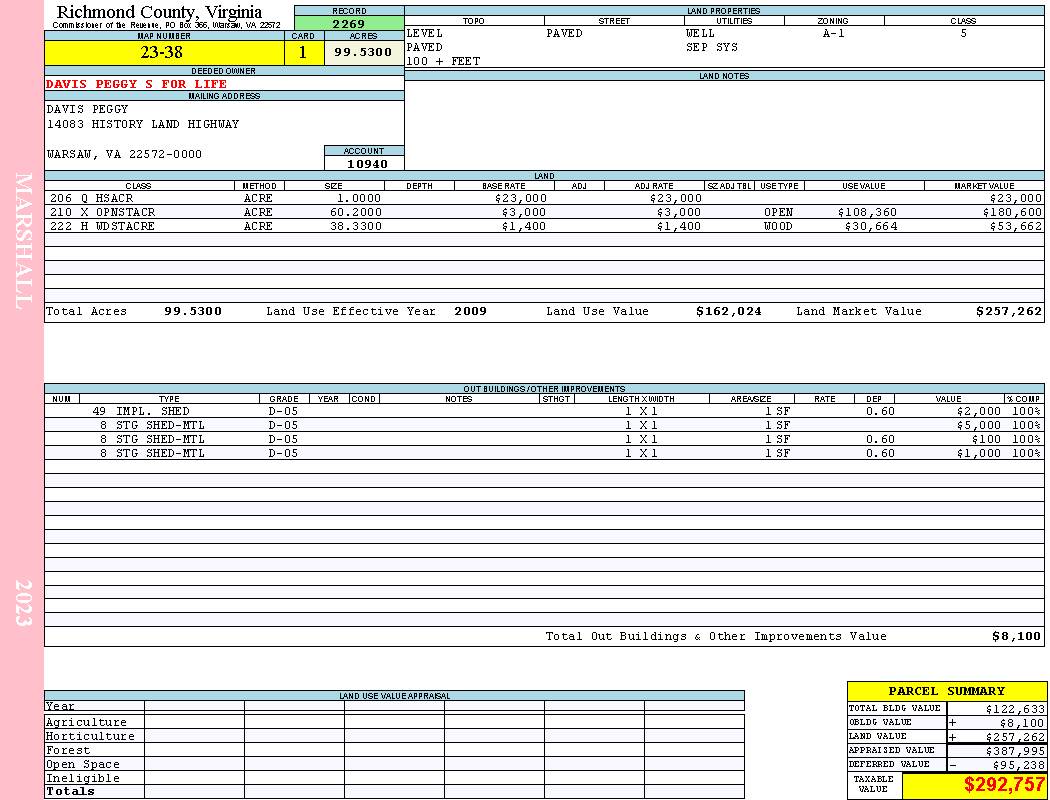This screenshot has width=1050, height=800.
Task: Select deeded owner DAVIS PEGGY S FOR LIFE
Action: point(137,84)
